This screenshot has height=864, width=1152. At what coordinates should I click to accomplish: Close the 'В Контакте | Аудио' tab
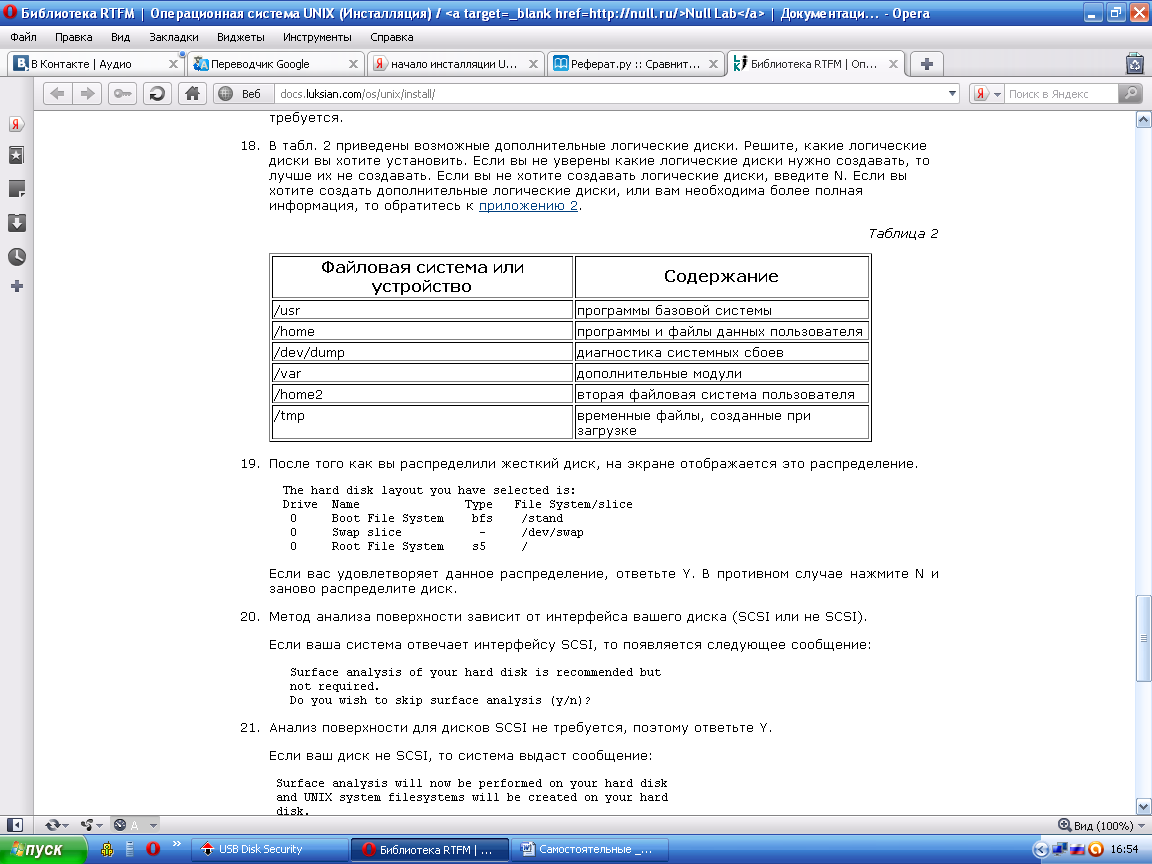pos(173,64)
